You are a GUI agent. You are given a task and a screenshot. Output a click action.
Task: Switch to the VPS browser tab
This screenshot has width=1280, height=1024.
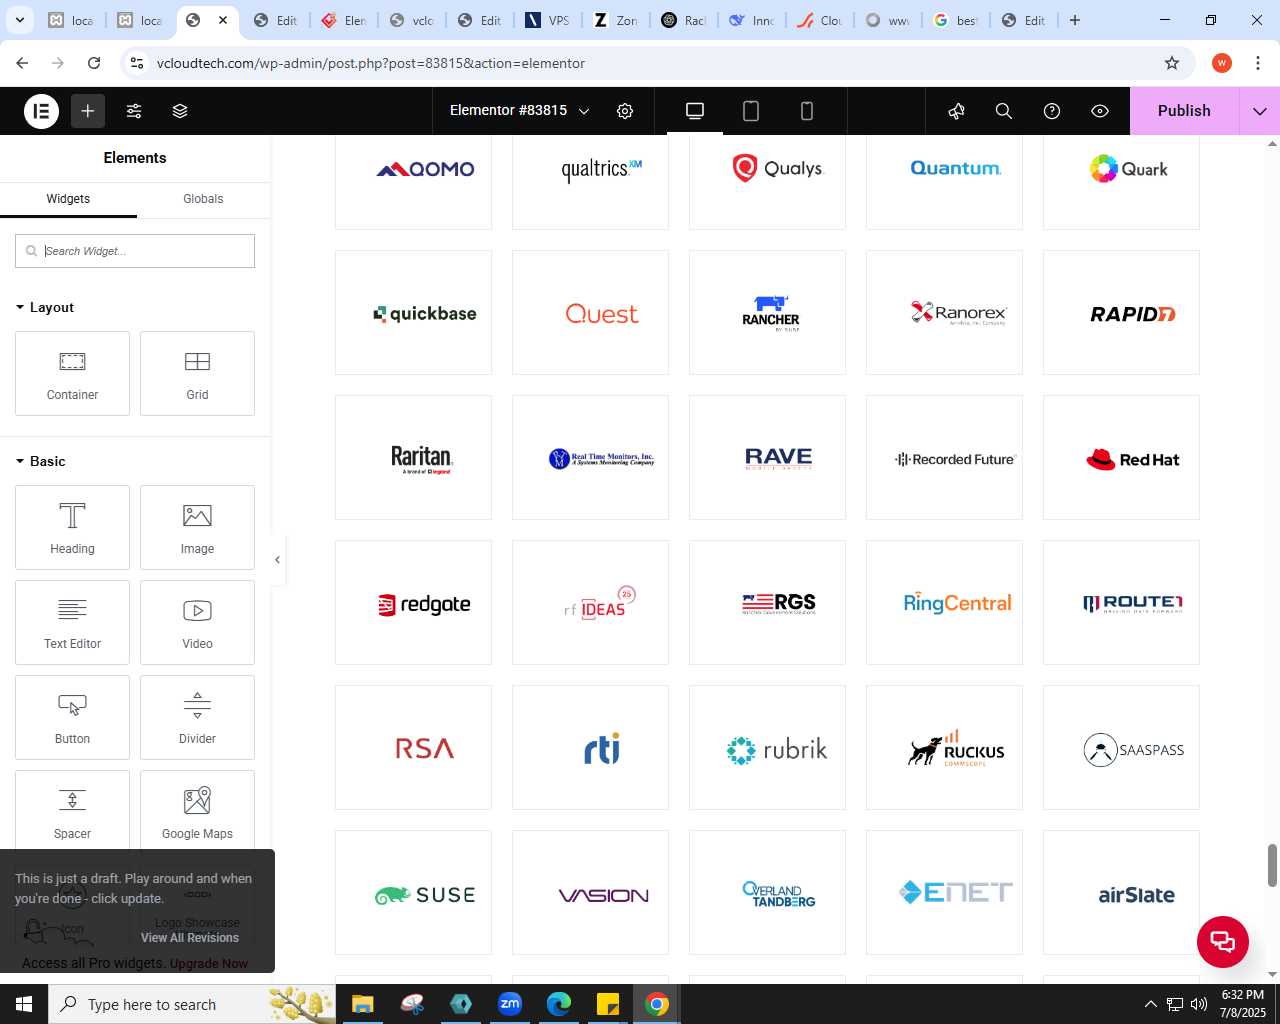(x=548, y=20)
